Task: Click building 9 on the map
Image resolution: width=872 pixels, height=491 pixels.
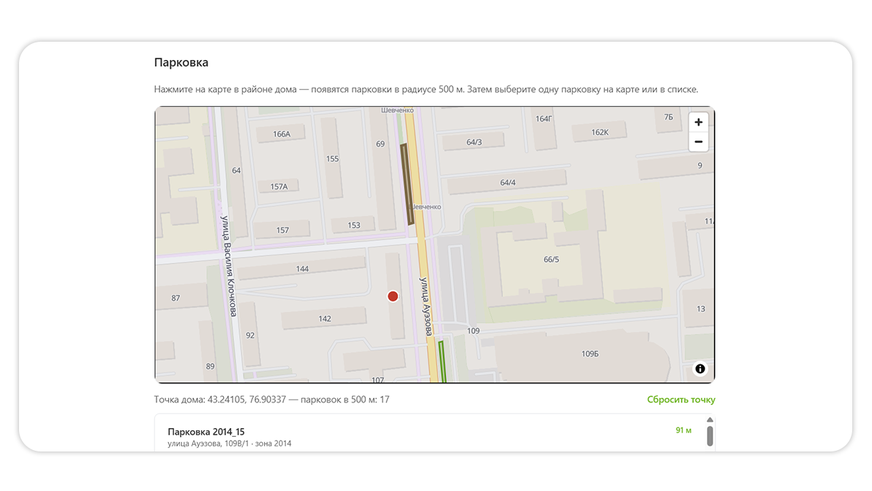Action: point(676,166)
